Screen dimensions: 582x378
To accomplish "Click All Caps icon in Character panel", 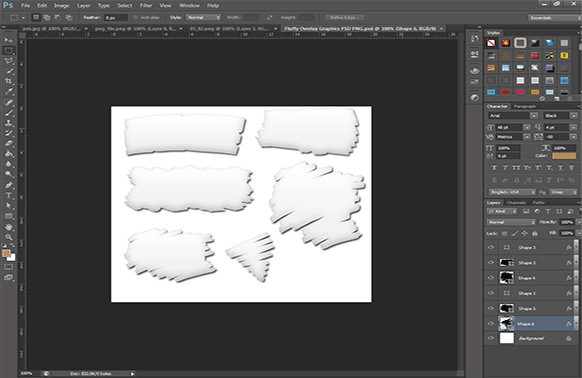I will coord(516,168).
